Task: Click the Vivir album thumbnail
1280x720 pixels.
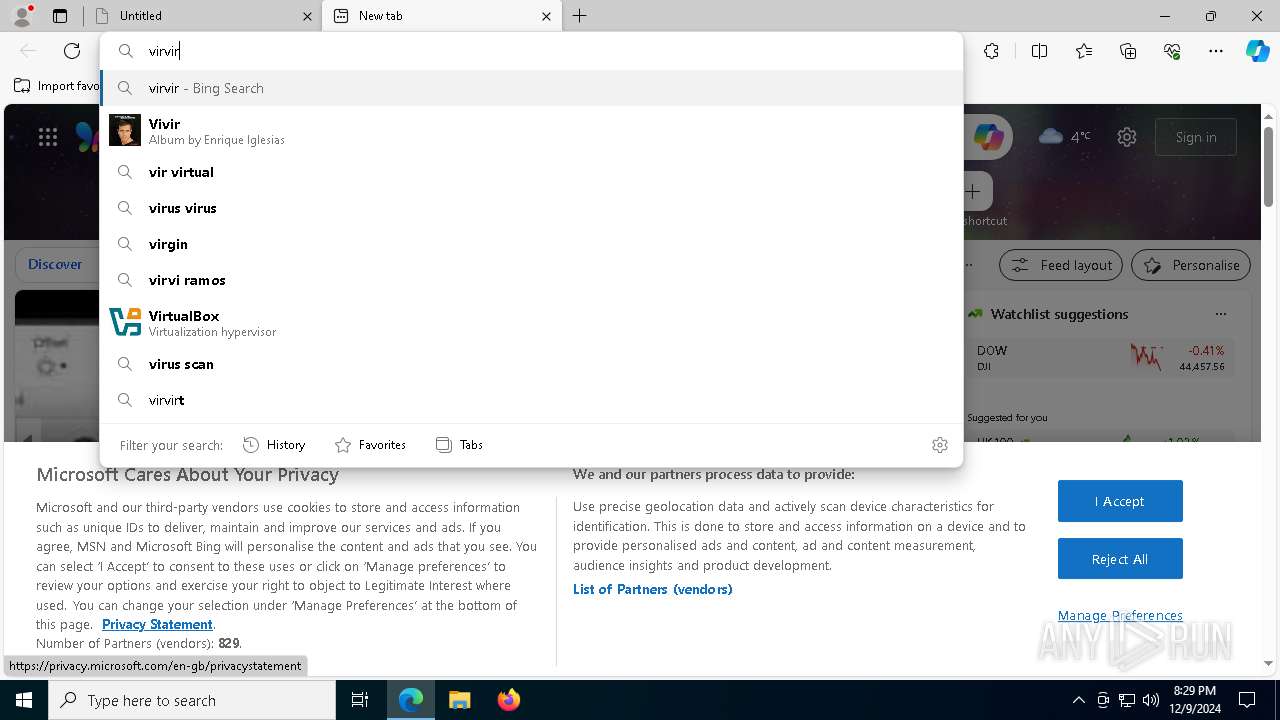Action: pos(125,130)
